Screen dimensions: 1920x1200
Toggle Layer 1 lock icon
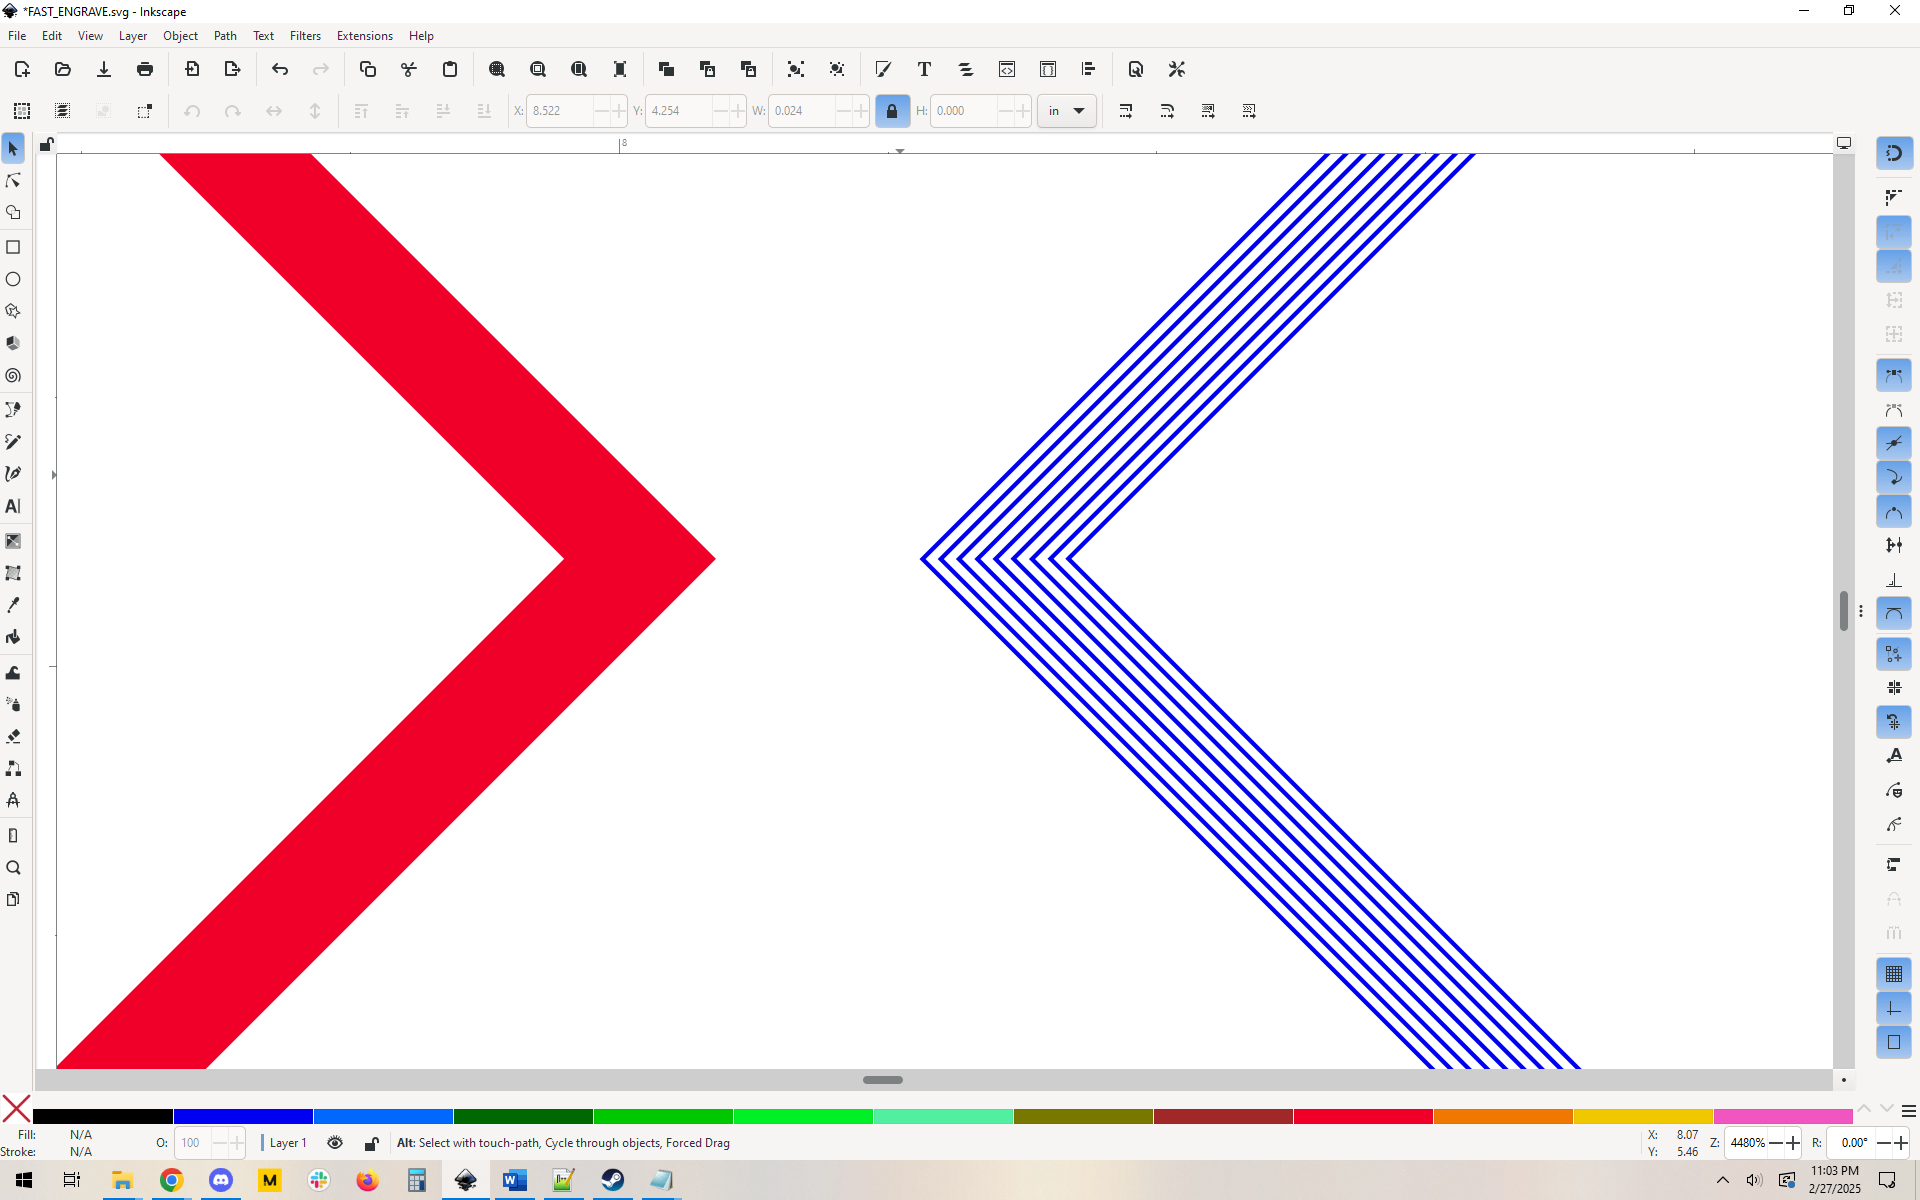pyautogui.click(x=371, y=1143)
